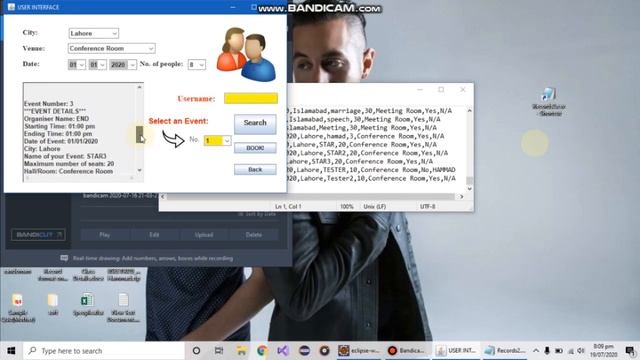
Task: Click the Back button
Action: pyautogui.click(x=255, y=169)
